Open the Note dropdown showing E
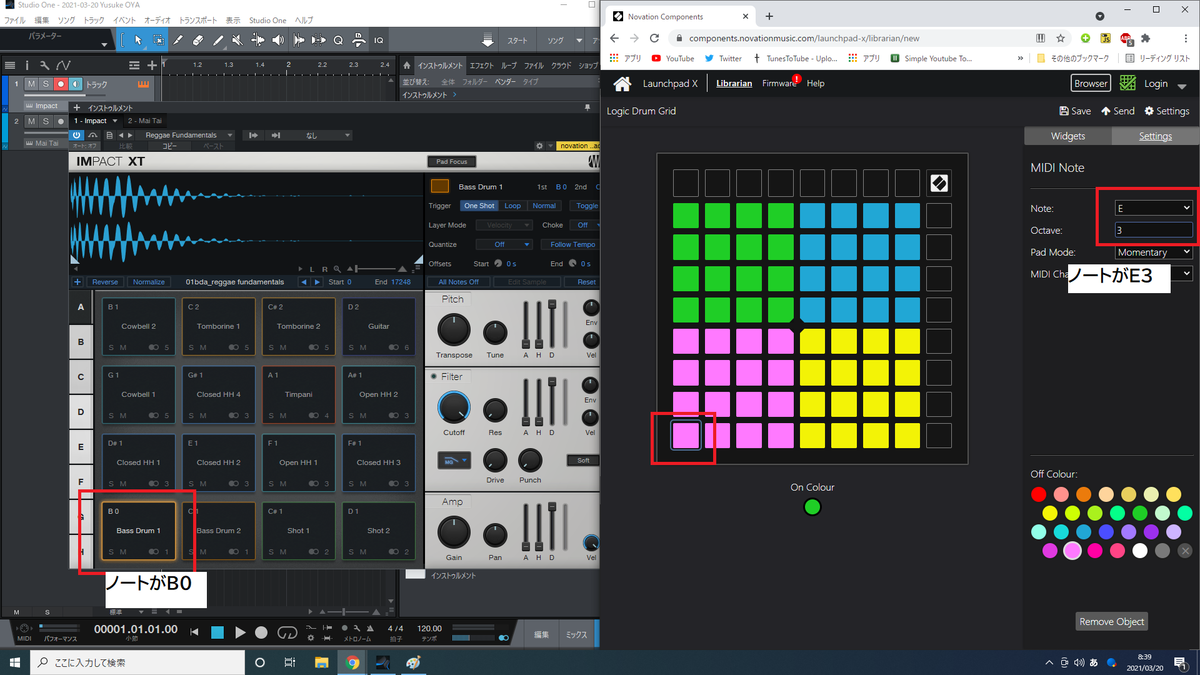 pos(1155,208)
